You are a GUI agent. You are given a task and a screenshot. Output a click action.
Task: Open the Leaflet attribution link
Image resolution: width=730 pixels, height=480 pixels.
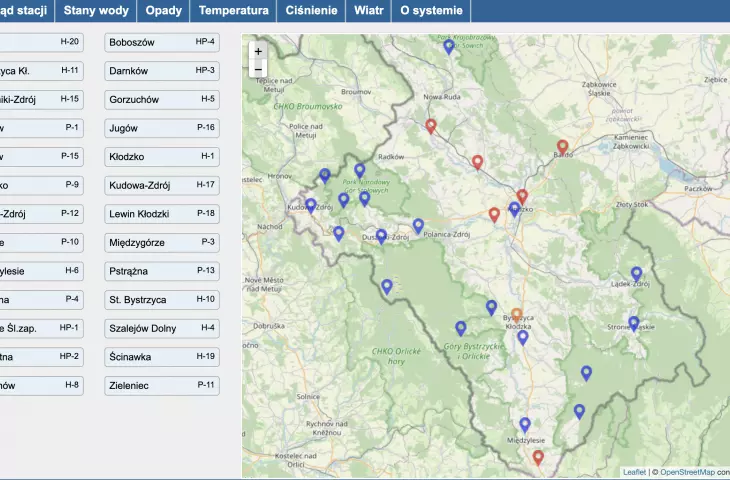(x=634, y=472)
